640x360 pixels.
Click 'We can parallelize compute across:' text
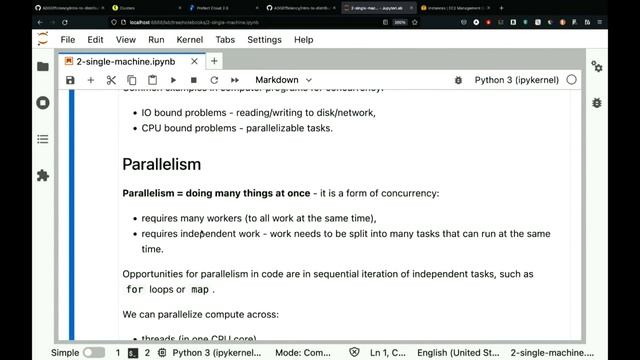click(x=200, y=315)
